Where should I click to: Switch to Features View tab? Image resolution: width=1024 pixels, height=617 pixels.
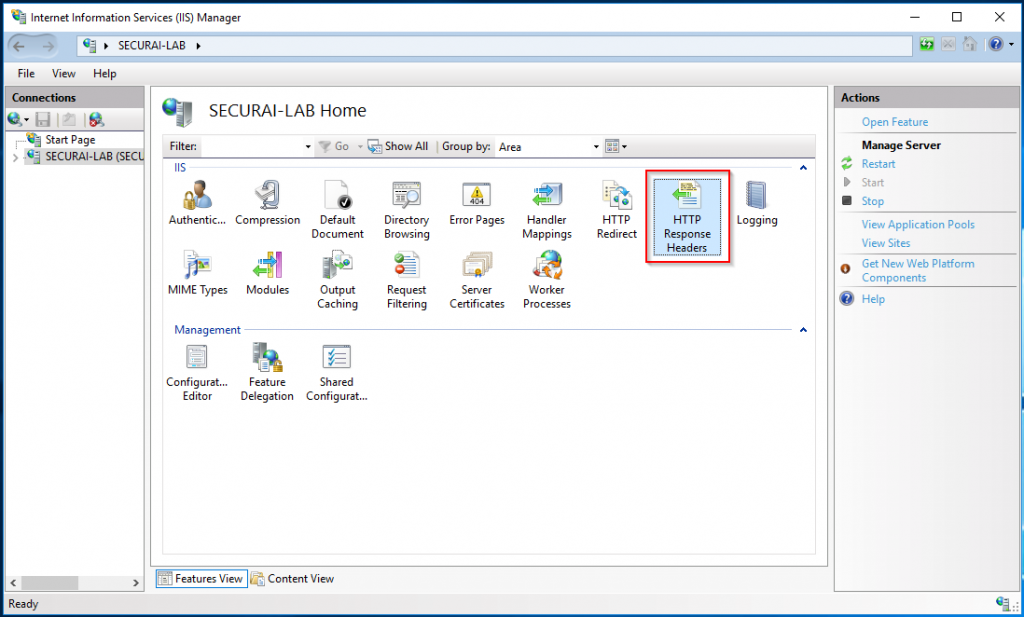click(201, 578)
